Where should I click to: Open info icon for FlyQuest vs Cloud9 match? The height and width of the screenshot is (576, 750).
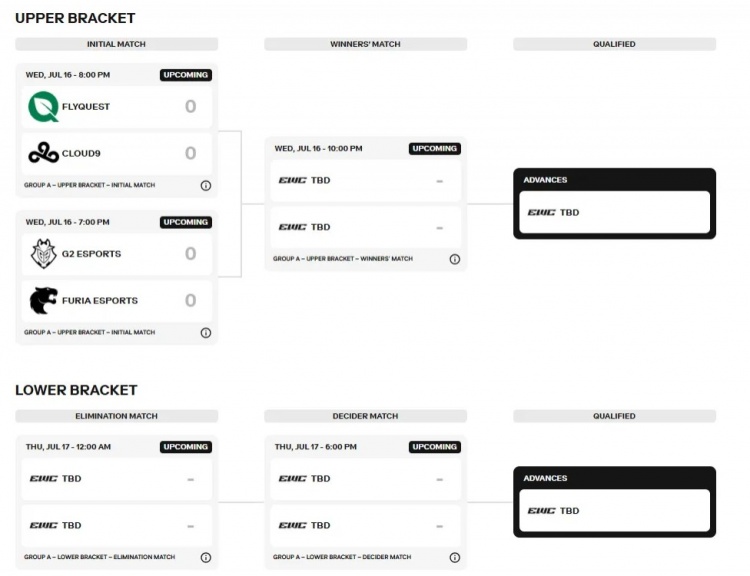(x=206, y=185)
